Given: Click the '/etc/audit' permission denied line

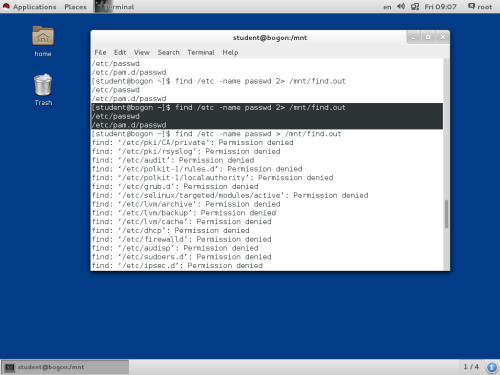Looking at the screenshot, I should 173,160.
